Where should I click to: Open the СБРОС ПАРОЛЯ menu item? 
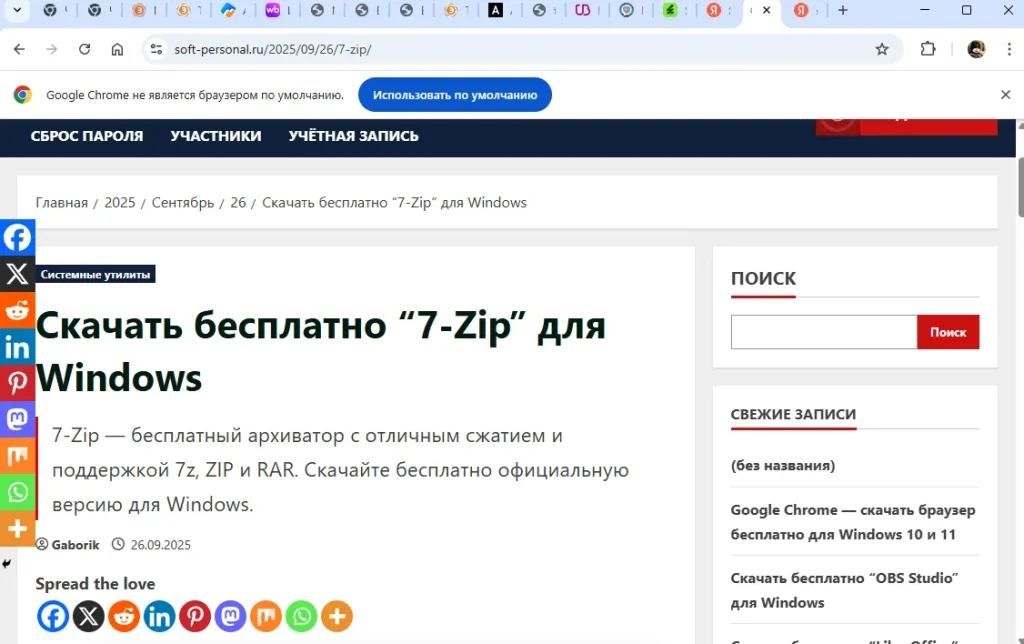[x=87, y=136]
